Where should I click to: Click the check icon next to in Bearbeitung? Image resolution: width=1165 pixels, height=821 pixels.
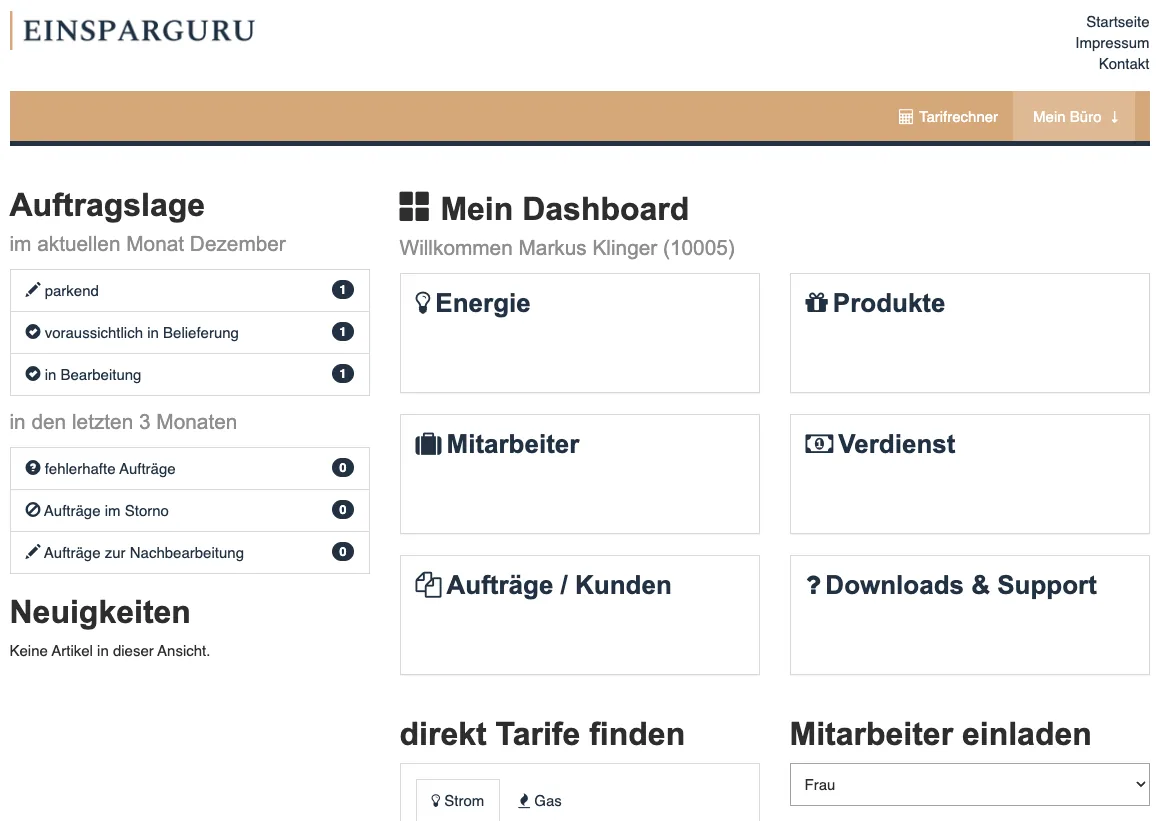pyautogui.click(x=33, y=374)
